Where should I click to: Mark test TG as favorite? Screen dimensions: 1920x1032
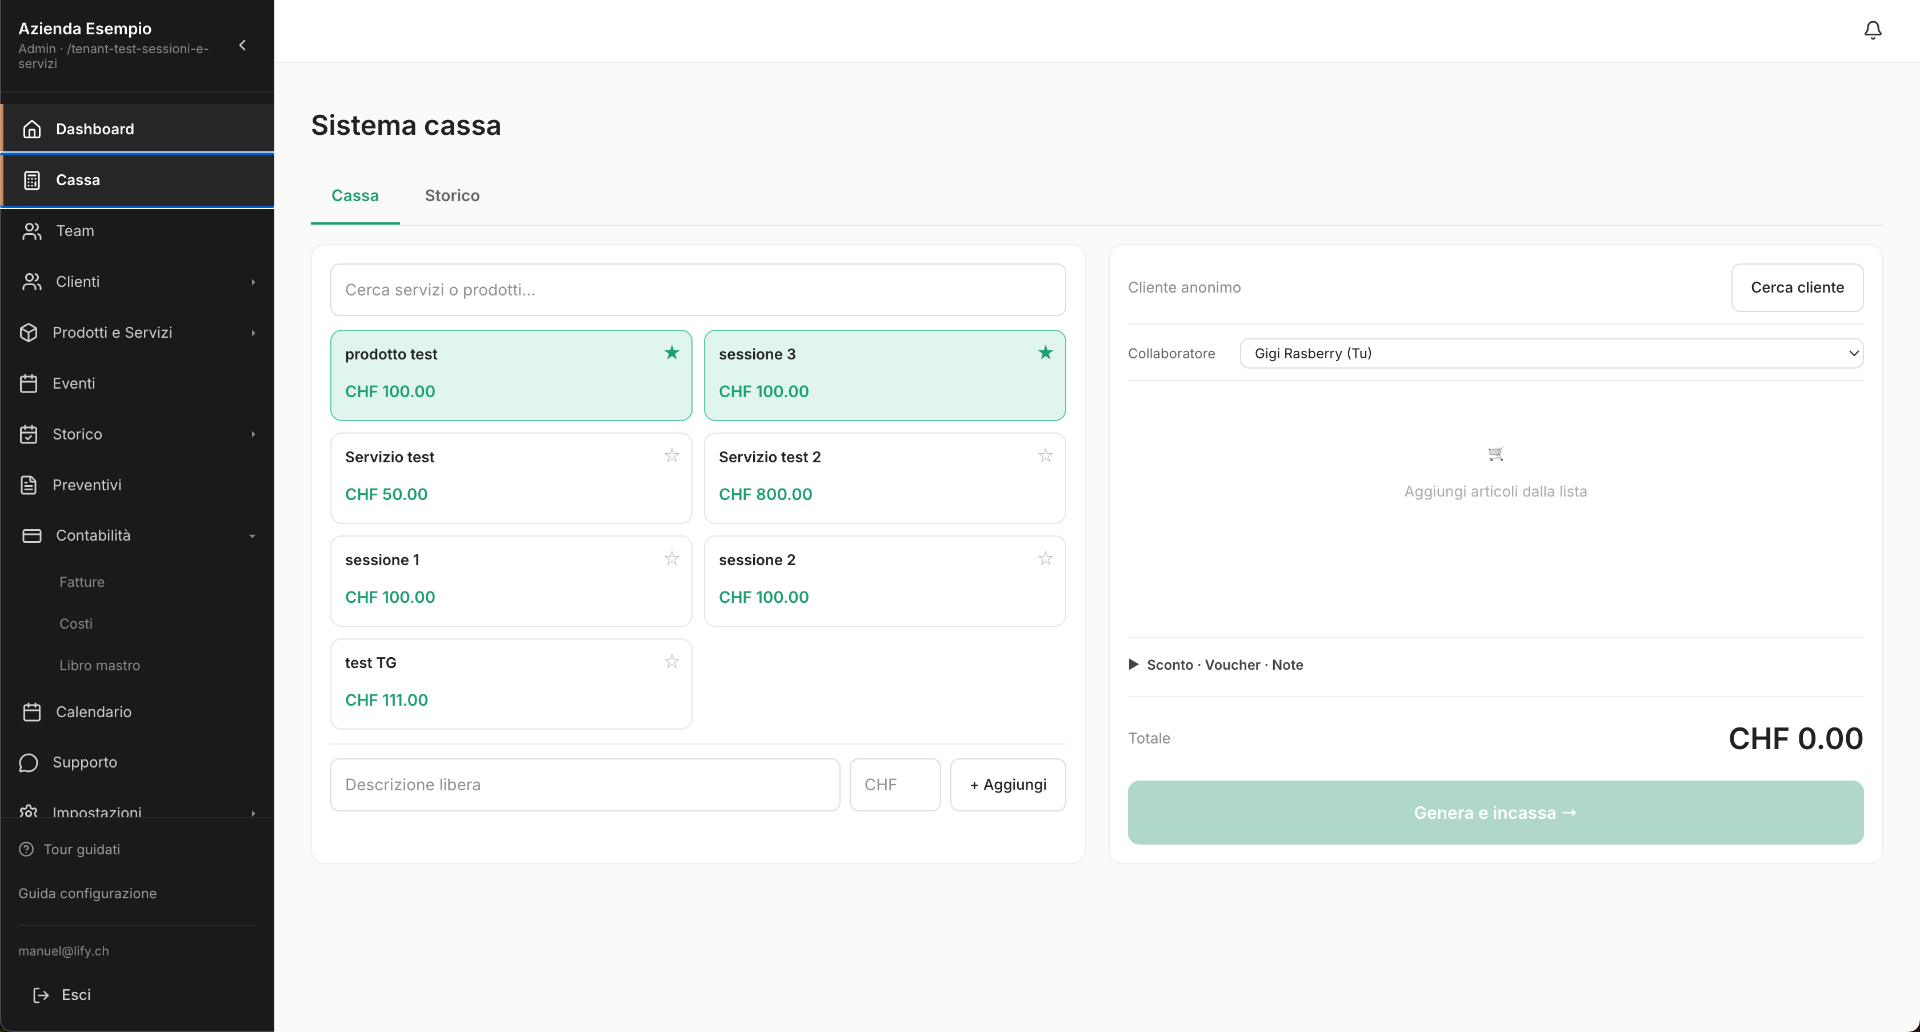tap(672, 662)
